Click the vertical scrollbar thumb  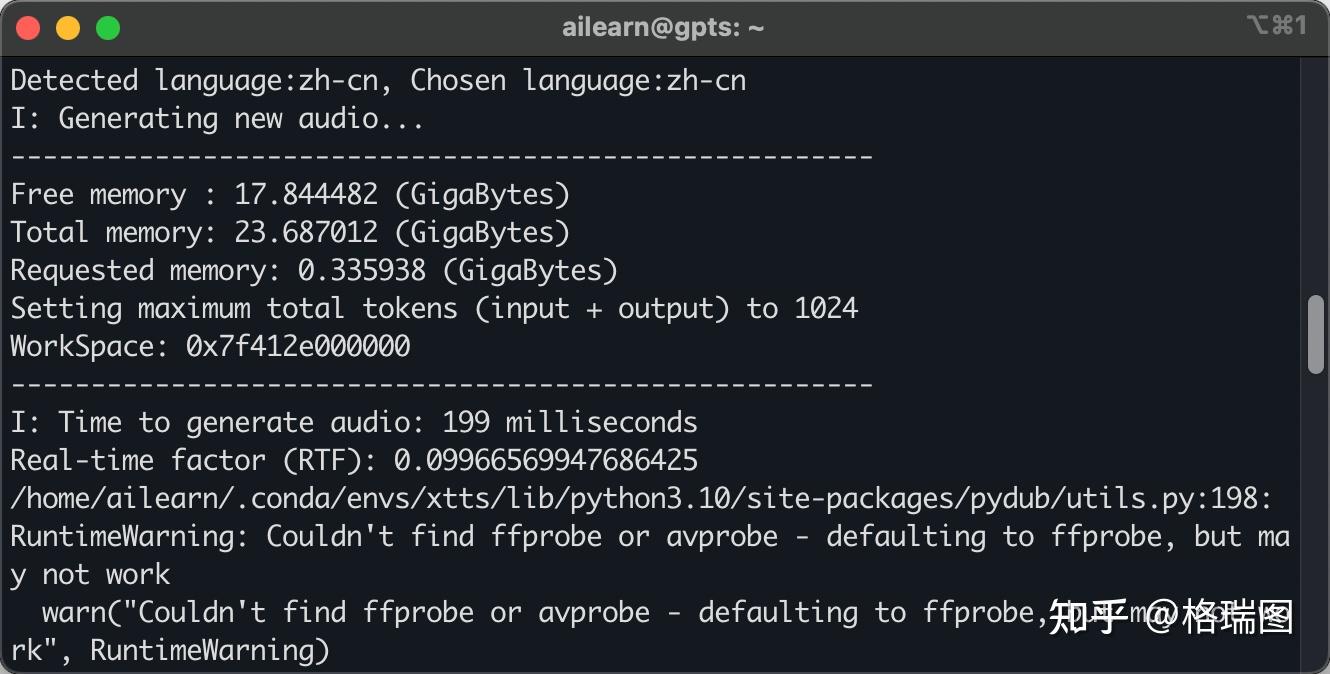[1317, 335]
